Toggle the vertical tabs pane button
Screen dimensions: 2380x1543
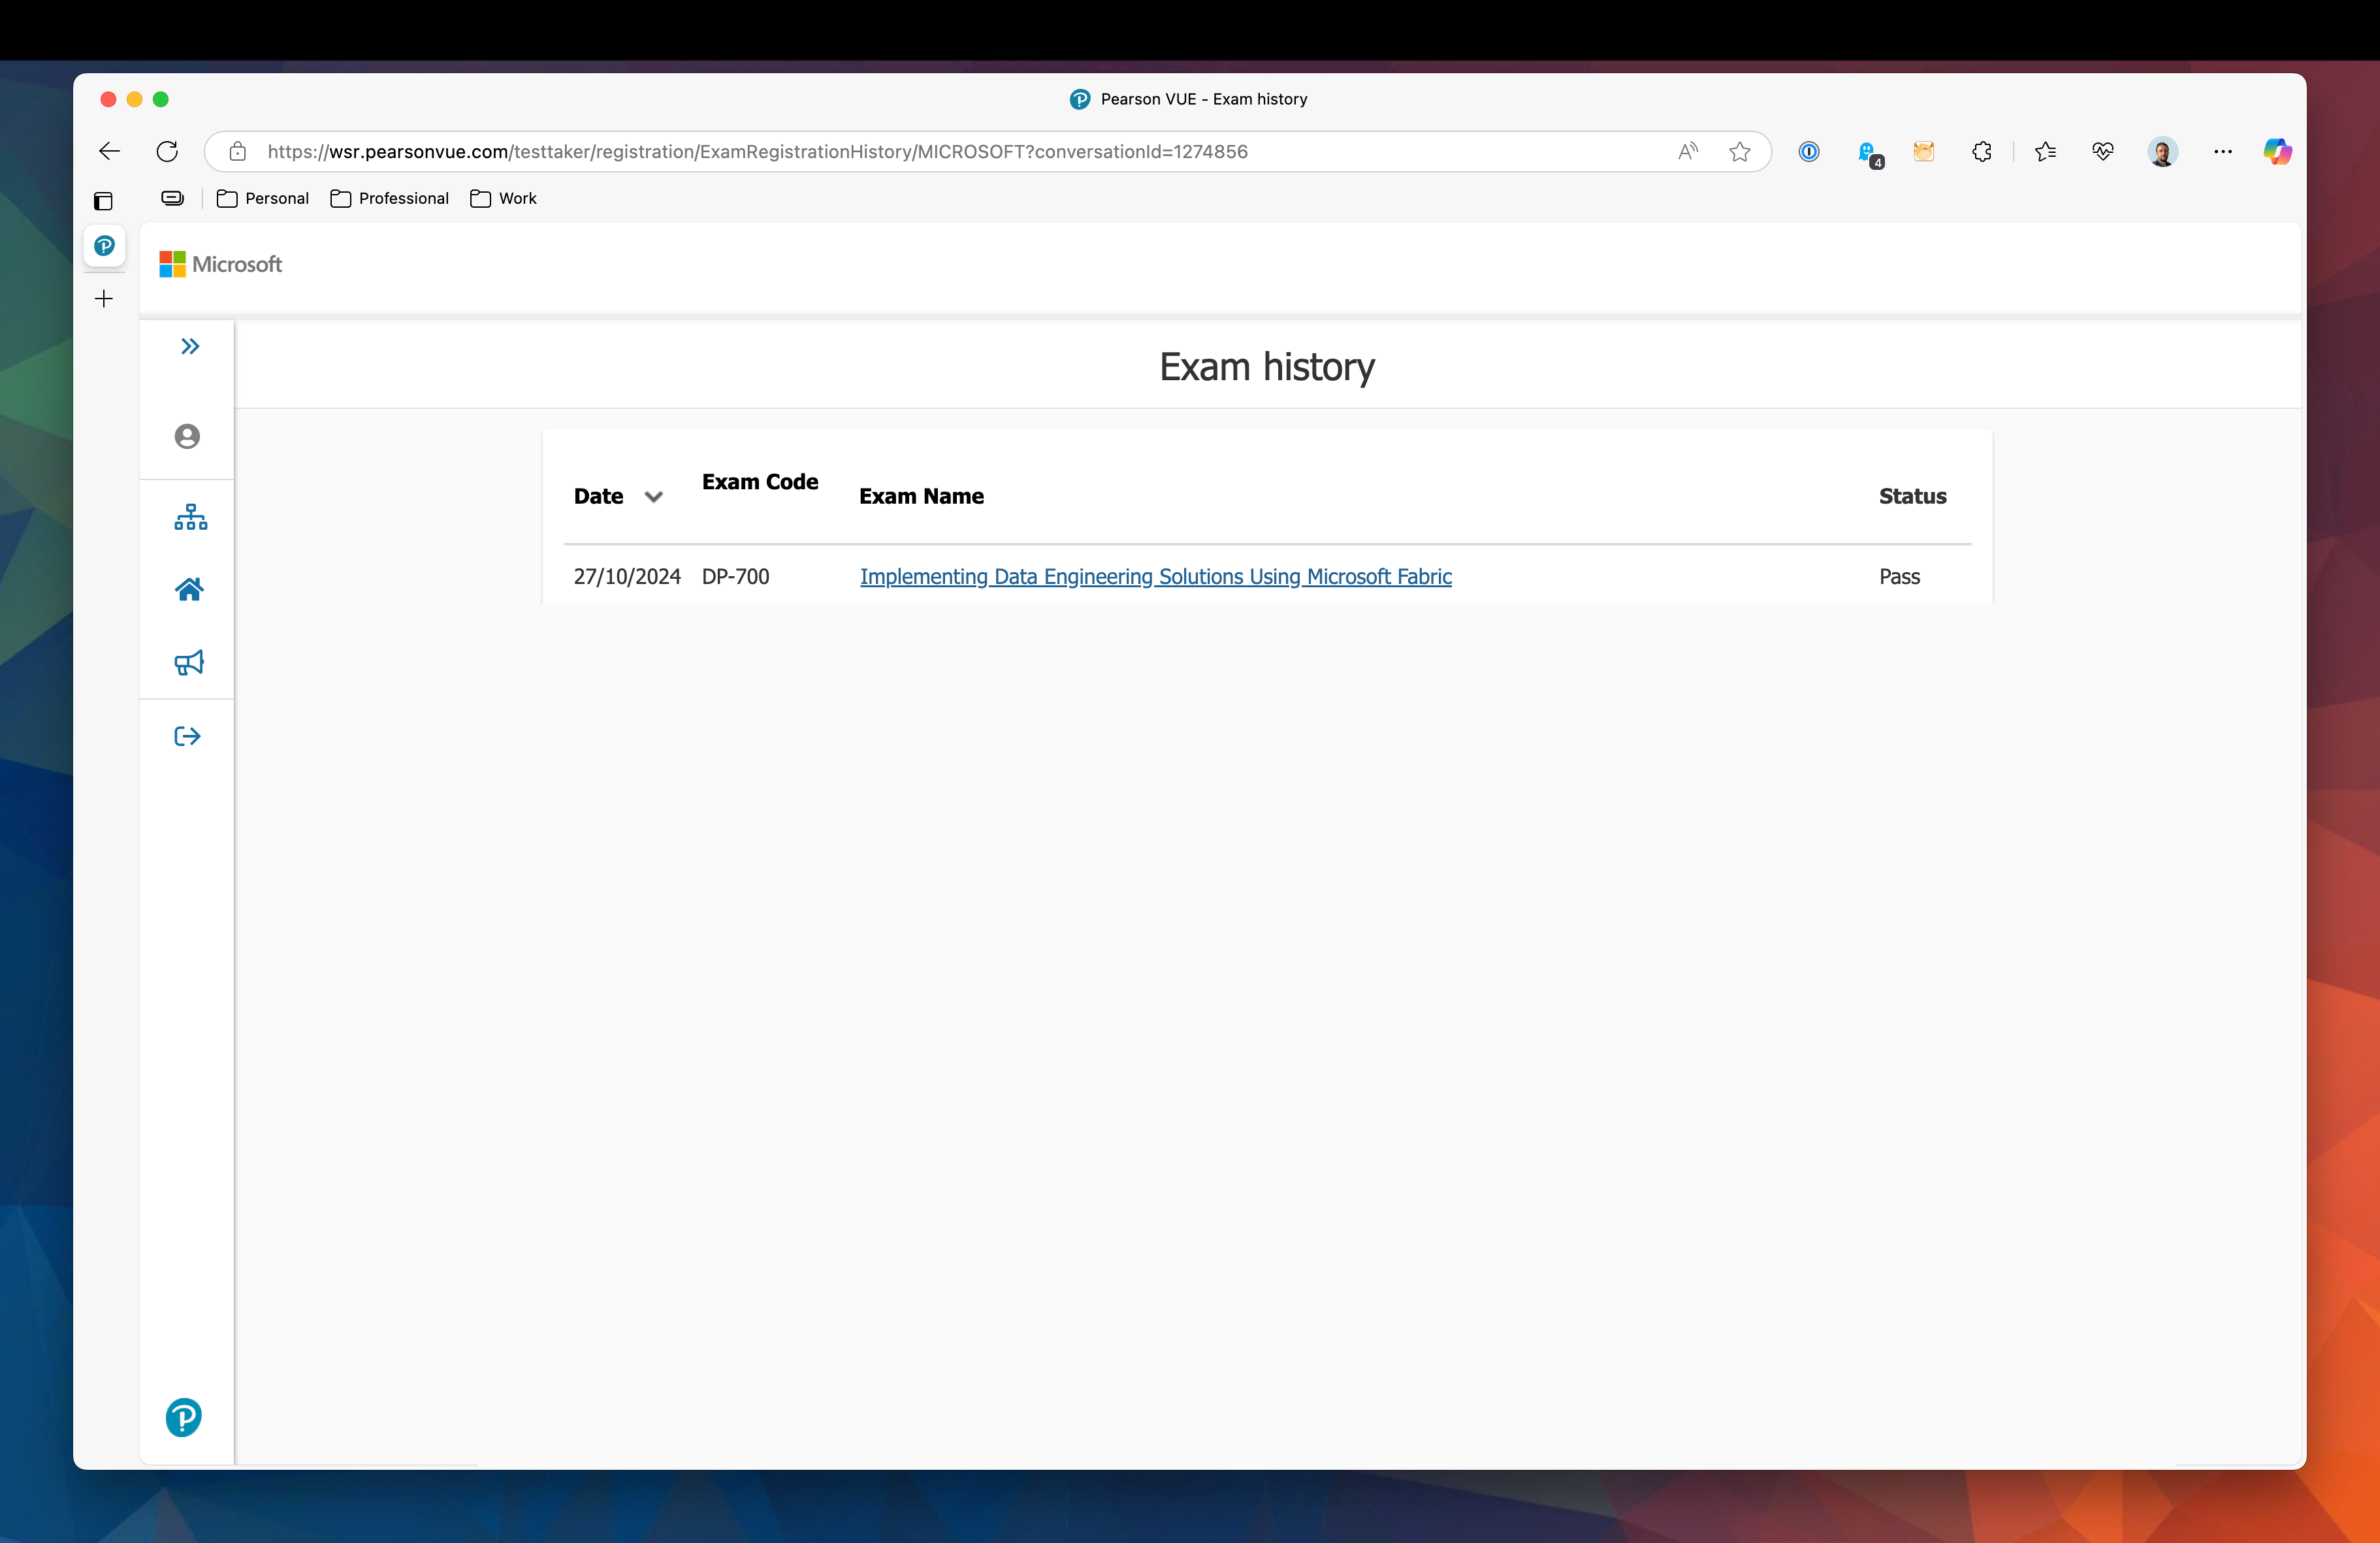103,201
